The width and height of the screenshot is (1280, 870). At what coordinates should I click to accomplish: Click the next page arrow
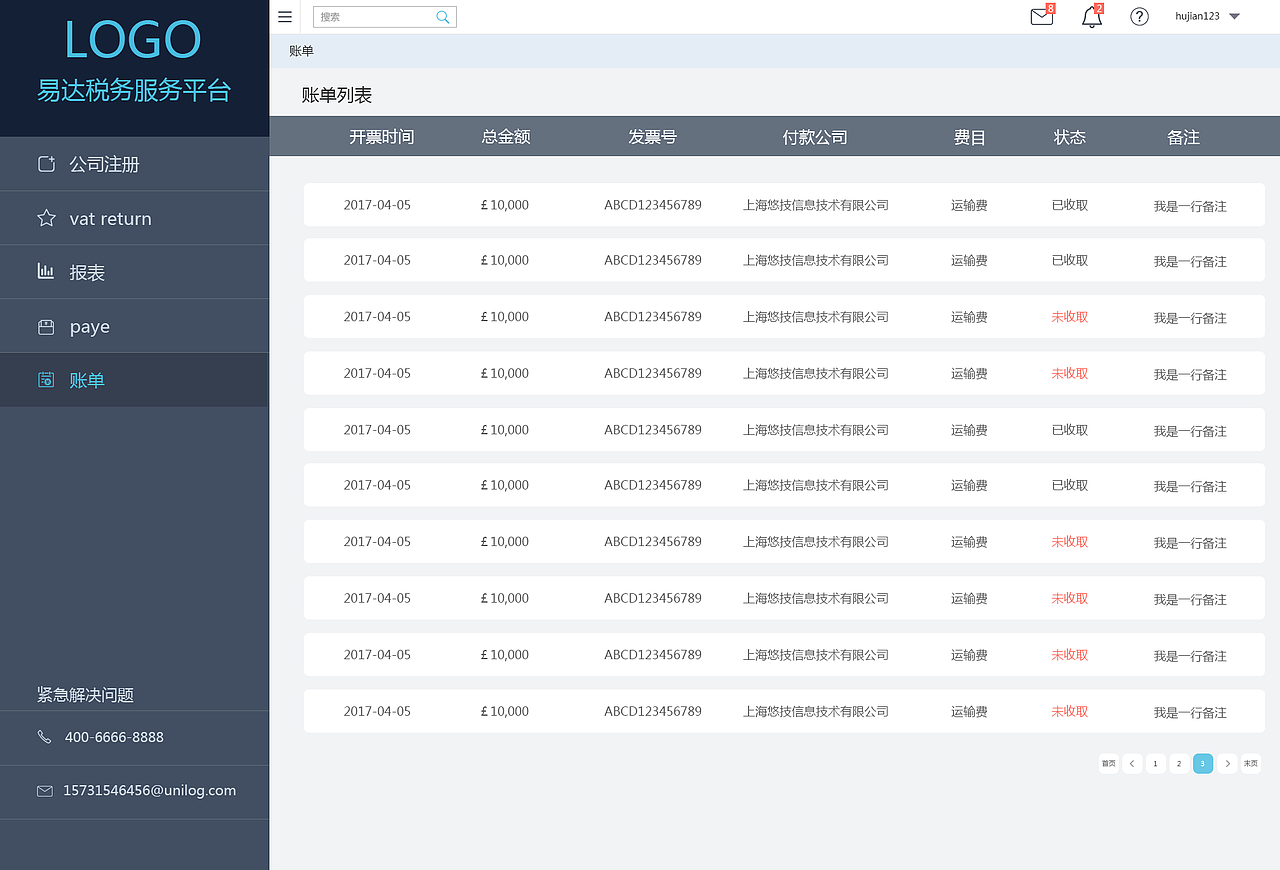1227,764
